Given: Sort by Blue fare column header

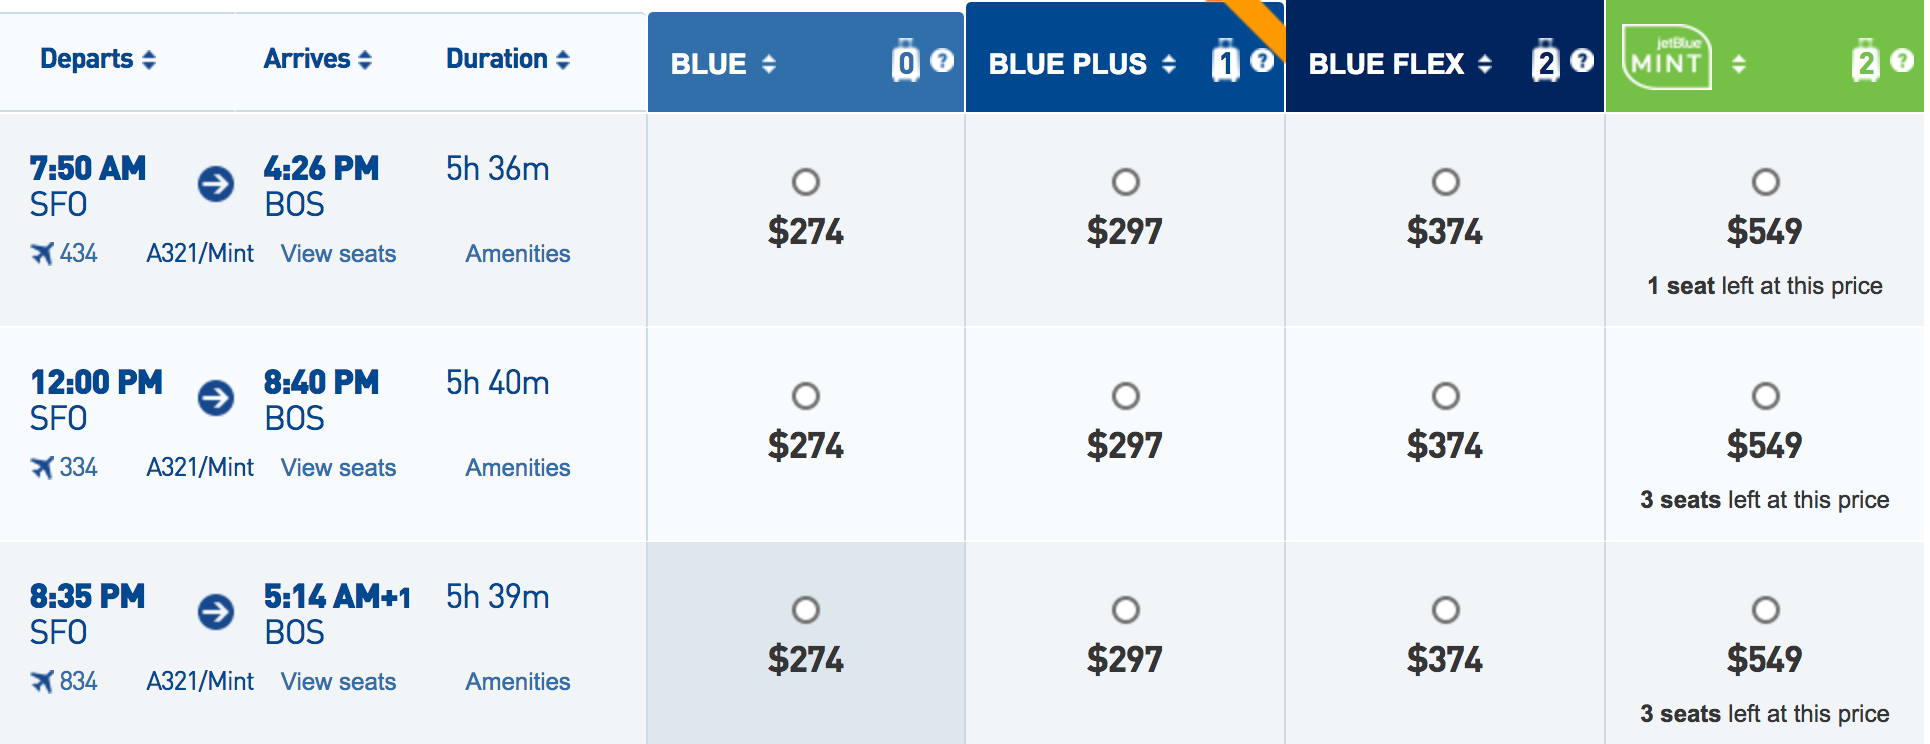Looking at the screenshot, I should tap(723, 64).
